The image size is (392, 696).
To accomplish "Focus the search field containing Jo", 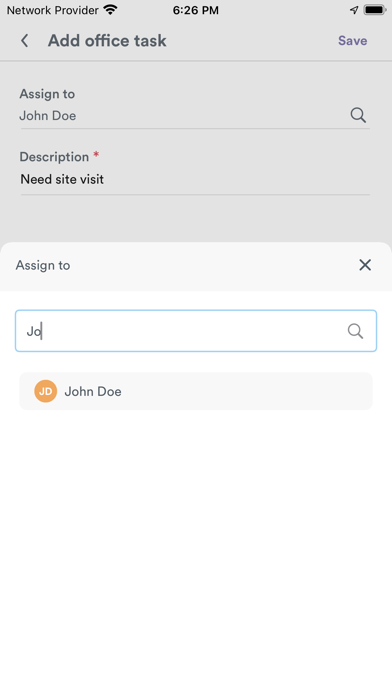I will [196, 331].
